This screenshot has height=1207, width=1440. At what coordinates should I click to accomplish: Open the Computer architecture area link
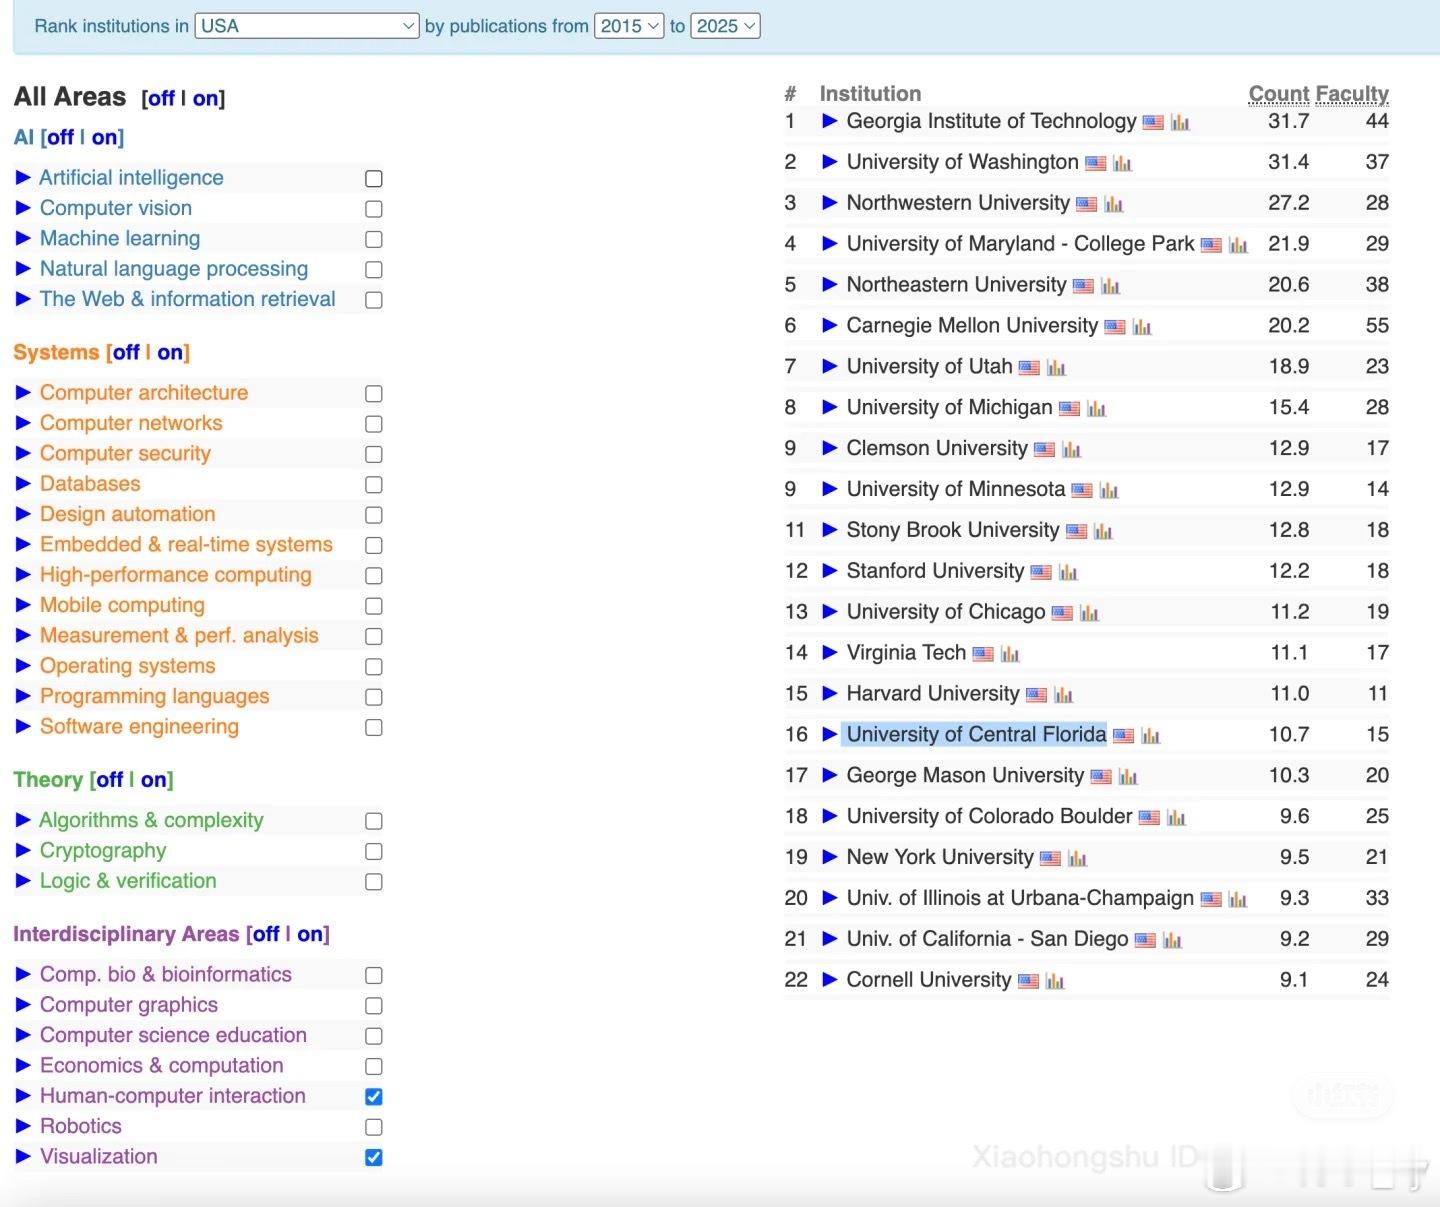coord(144,393)
